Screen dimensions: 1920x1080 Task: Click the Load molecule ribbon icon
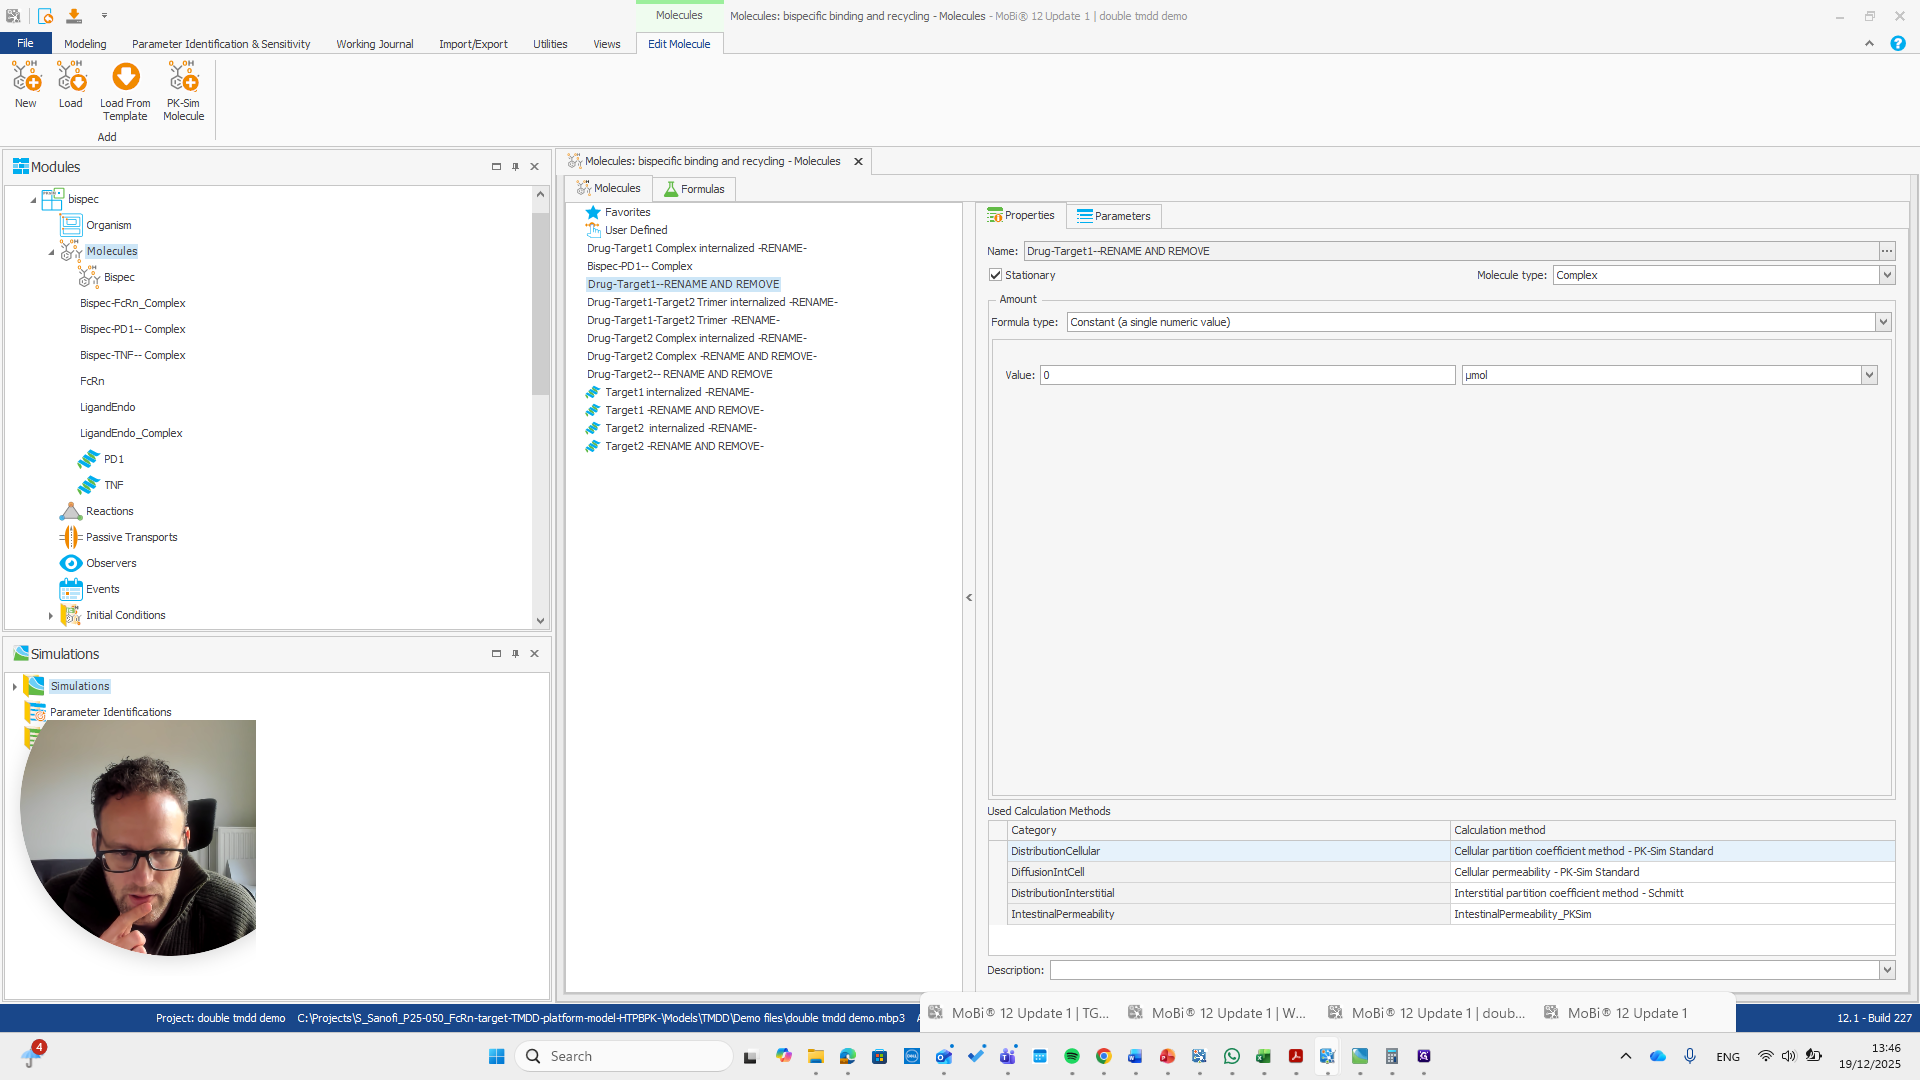coord(71,77)
